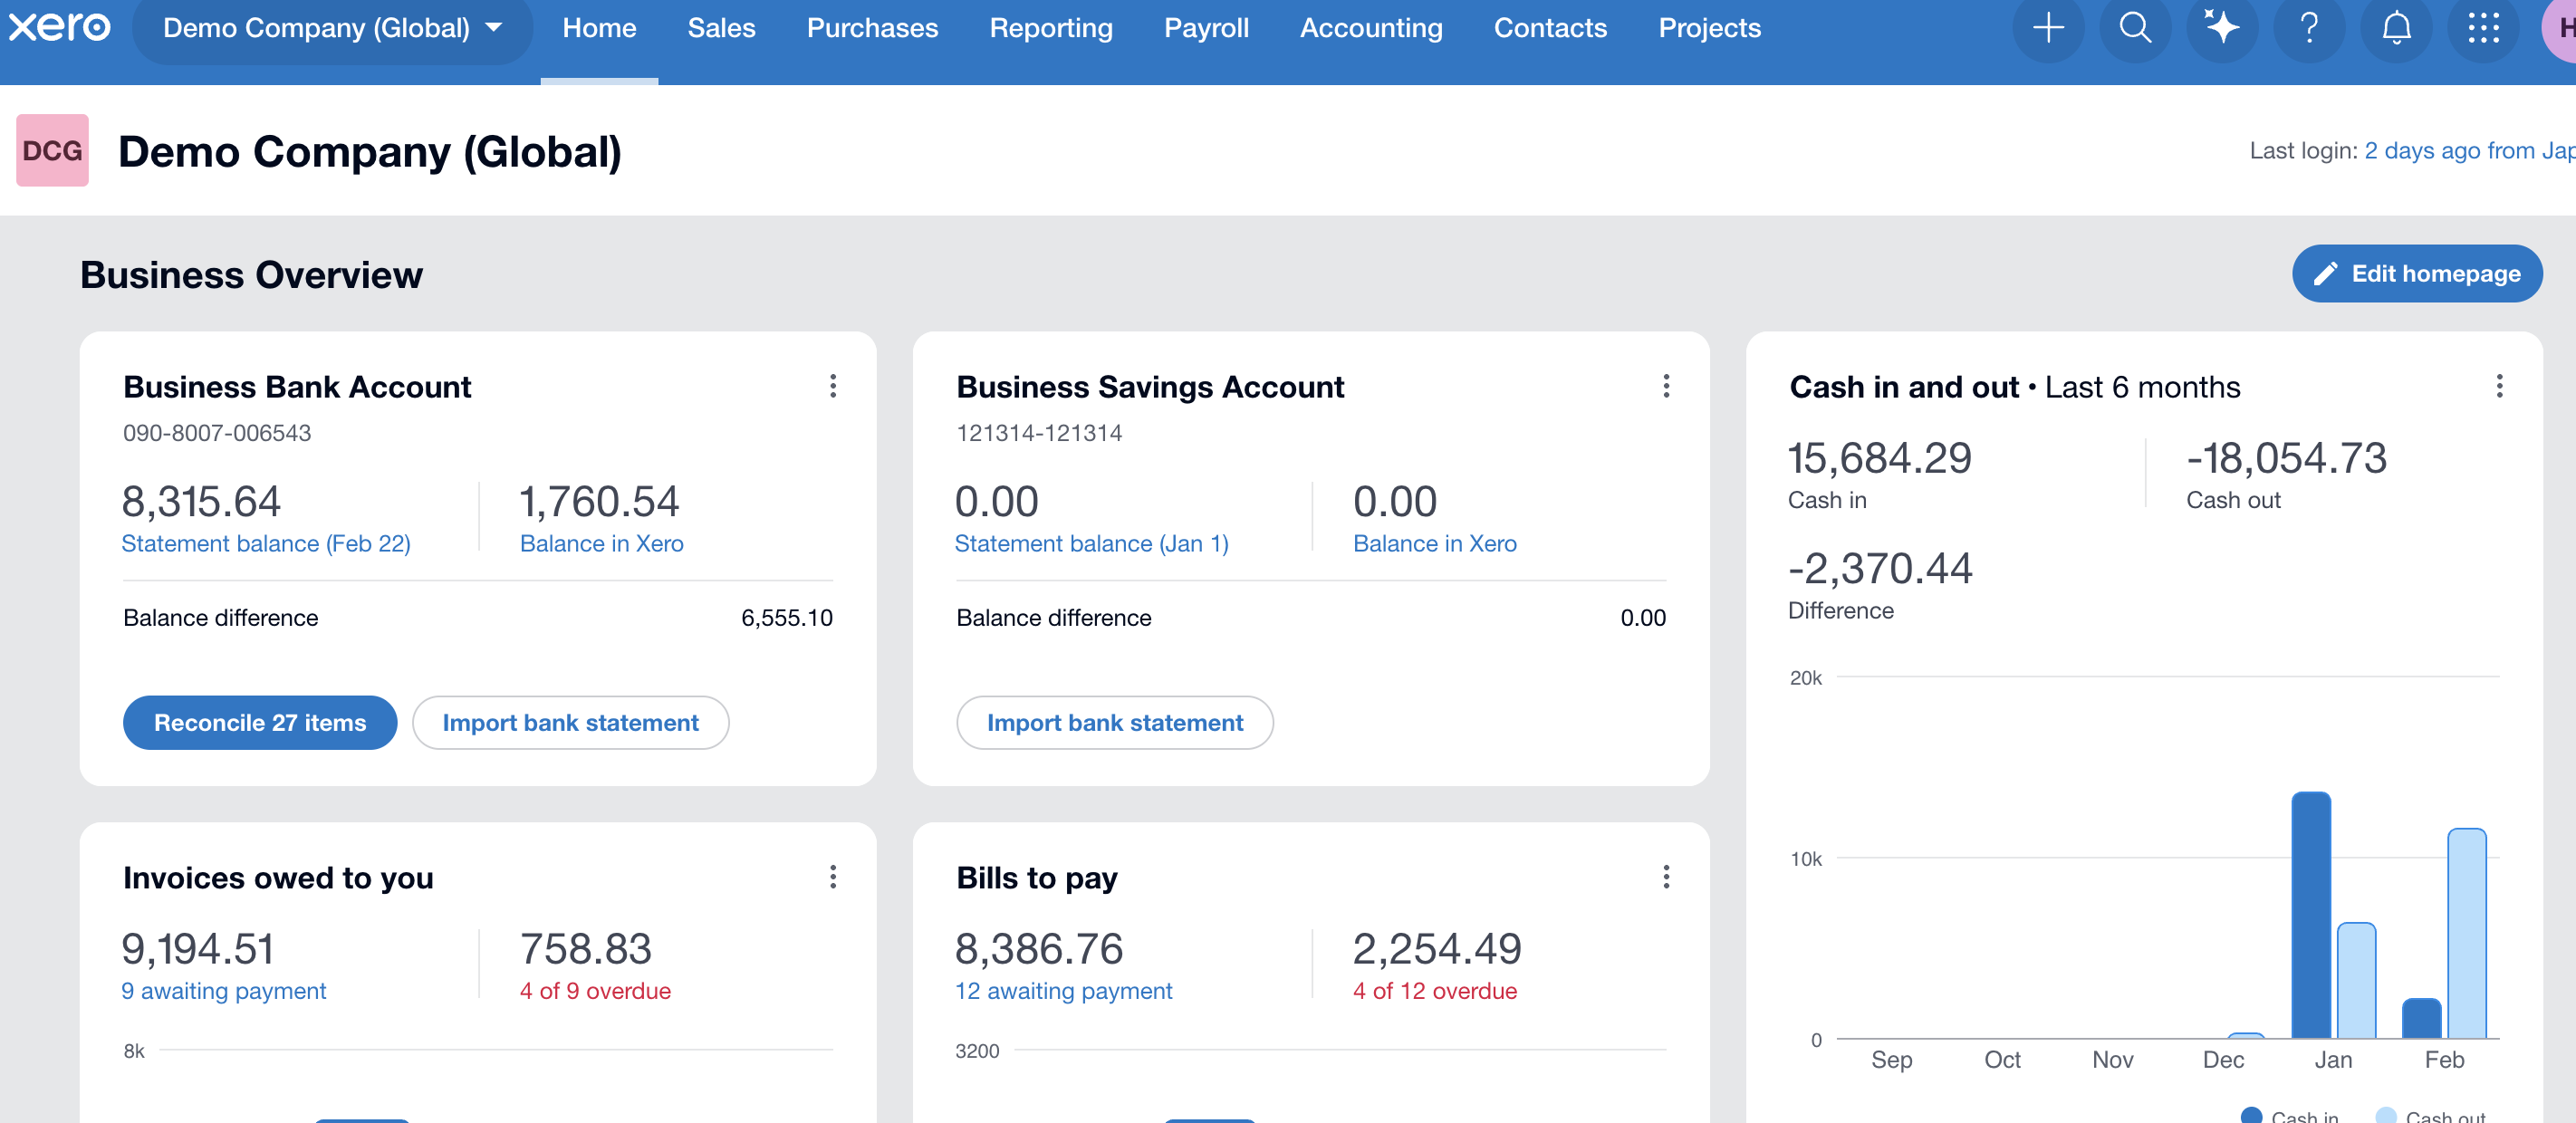Open Statement balance (Jan 1) link
2576x1123 pixels.
tap(1091, 543)
